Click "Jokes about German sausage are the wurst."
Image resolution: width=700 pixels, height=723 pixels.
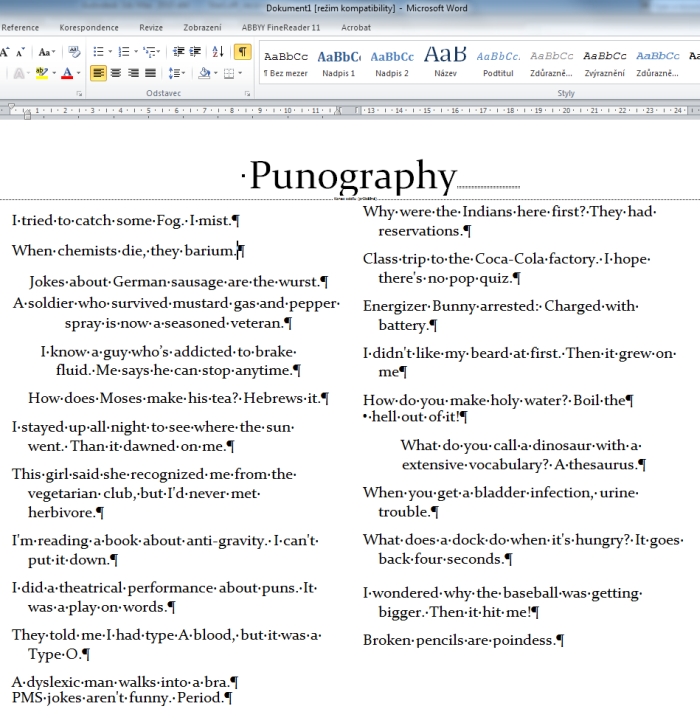[174, 282]
